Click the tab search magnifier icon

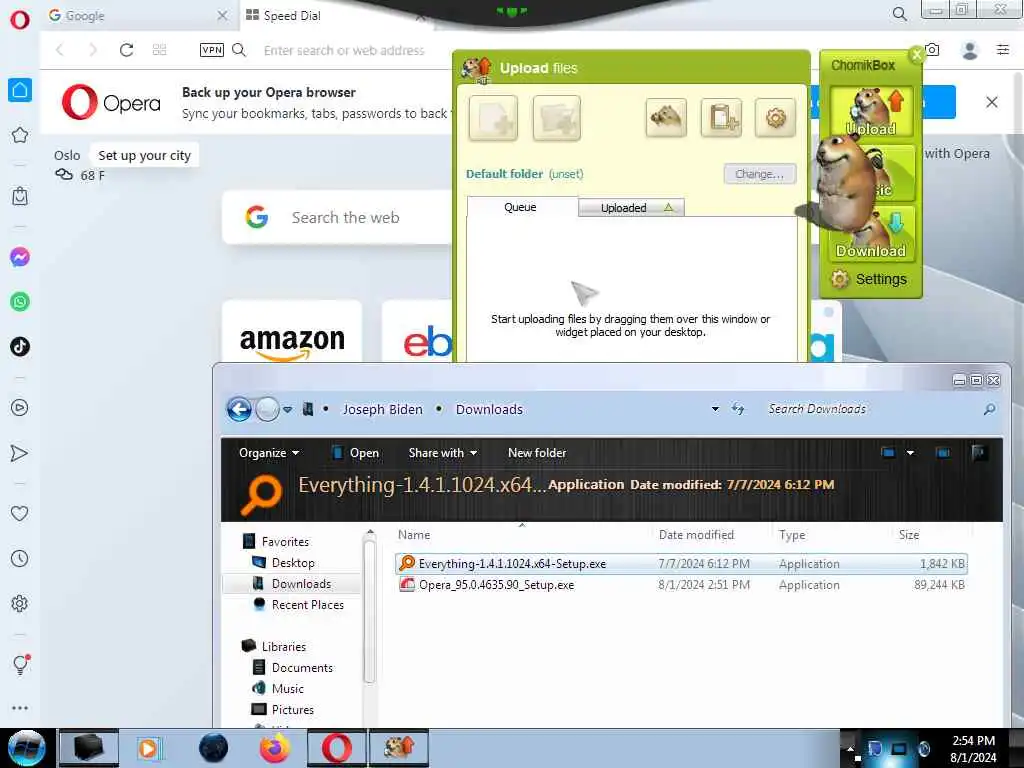click(x=900, y=14)
